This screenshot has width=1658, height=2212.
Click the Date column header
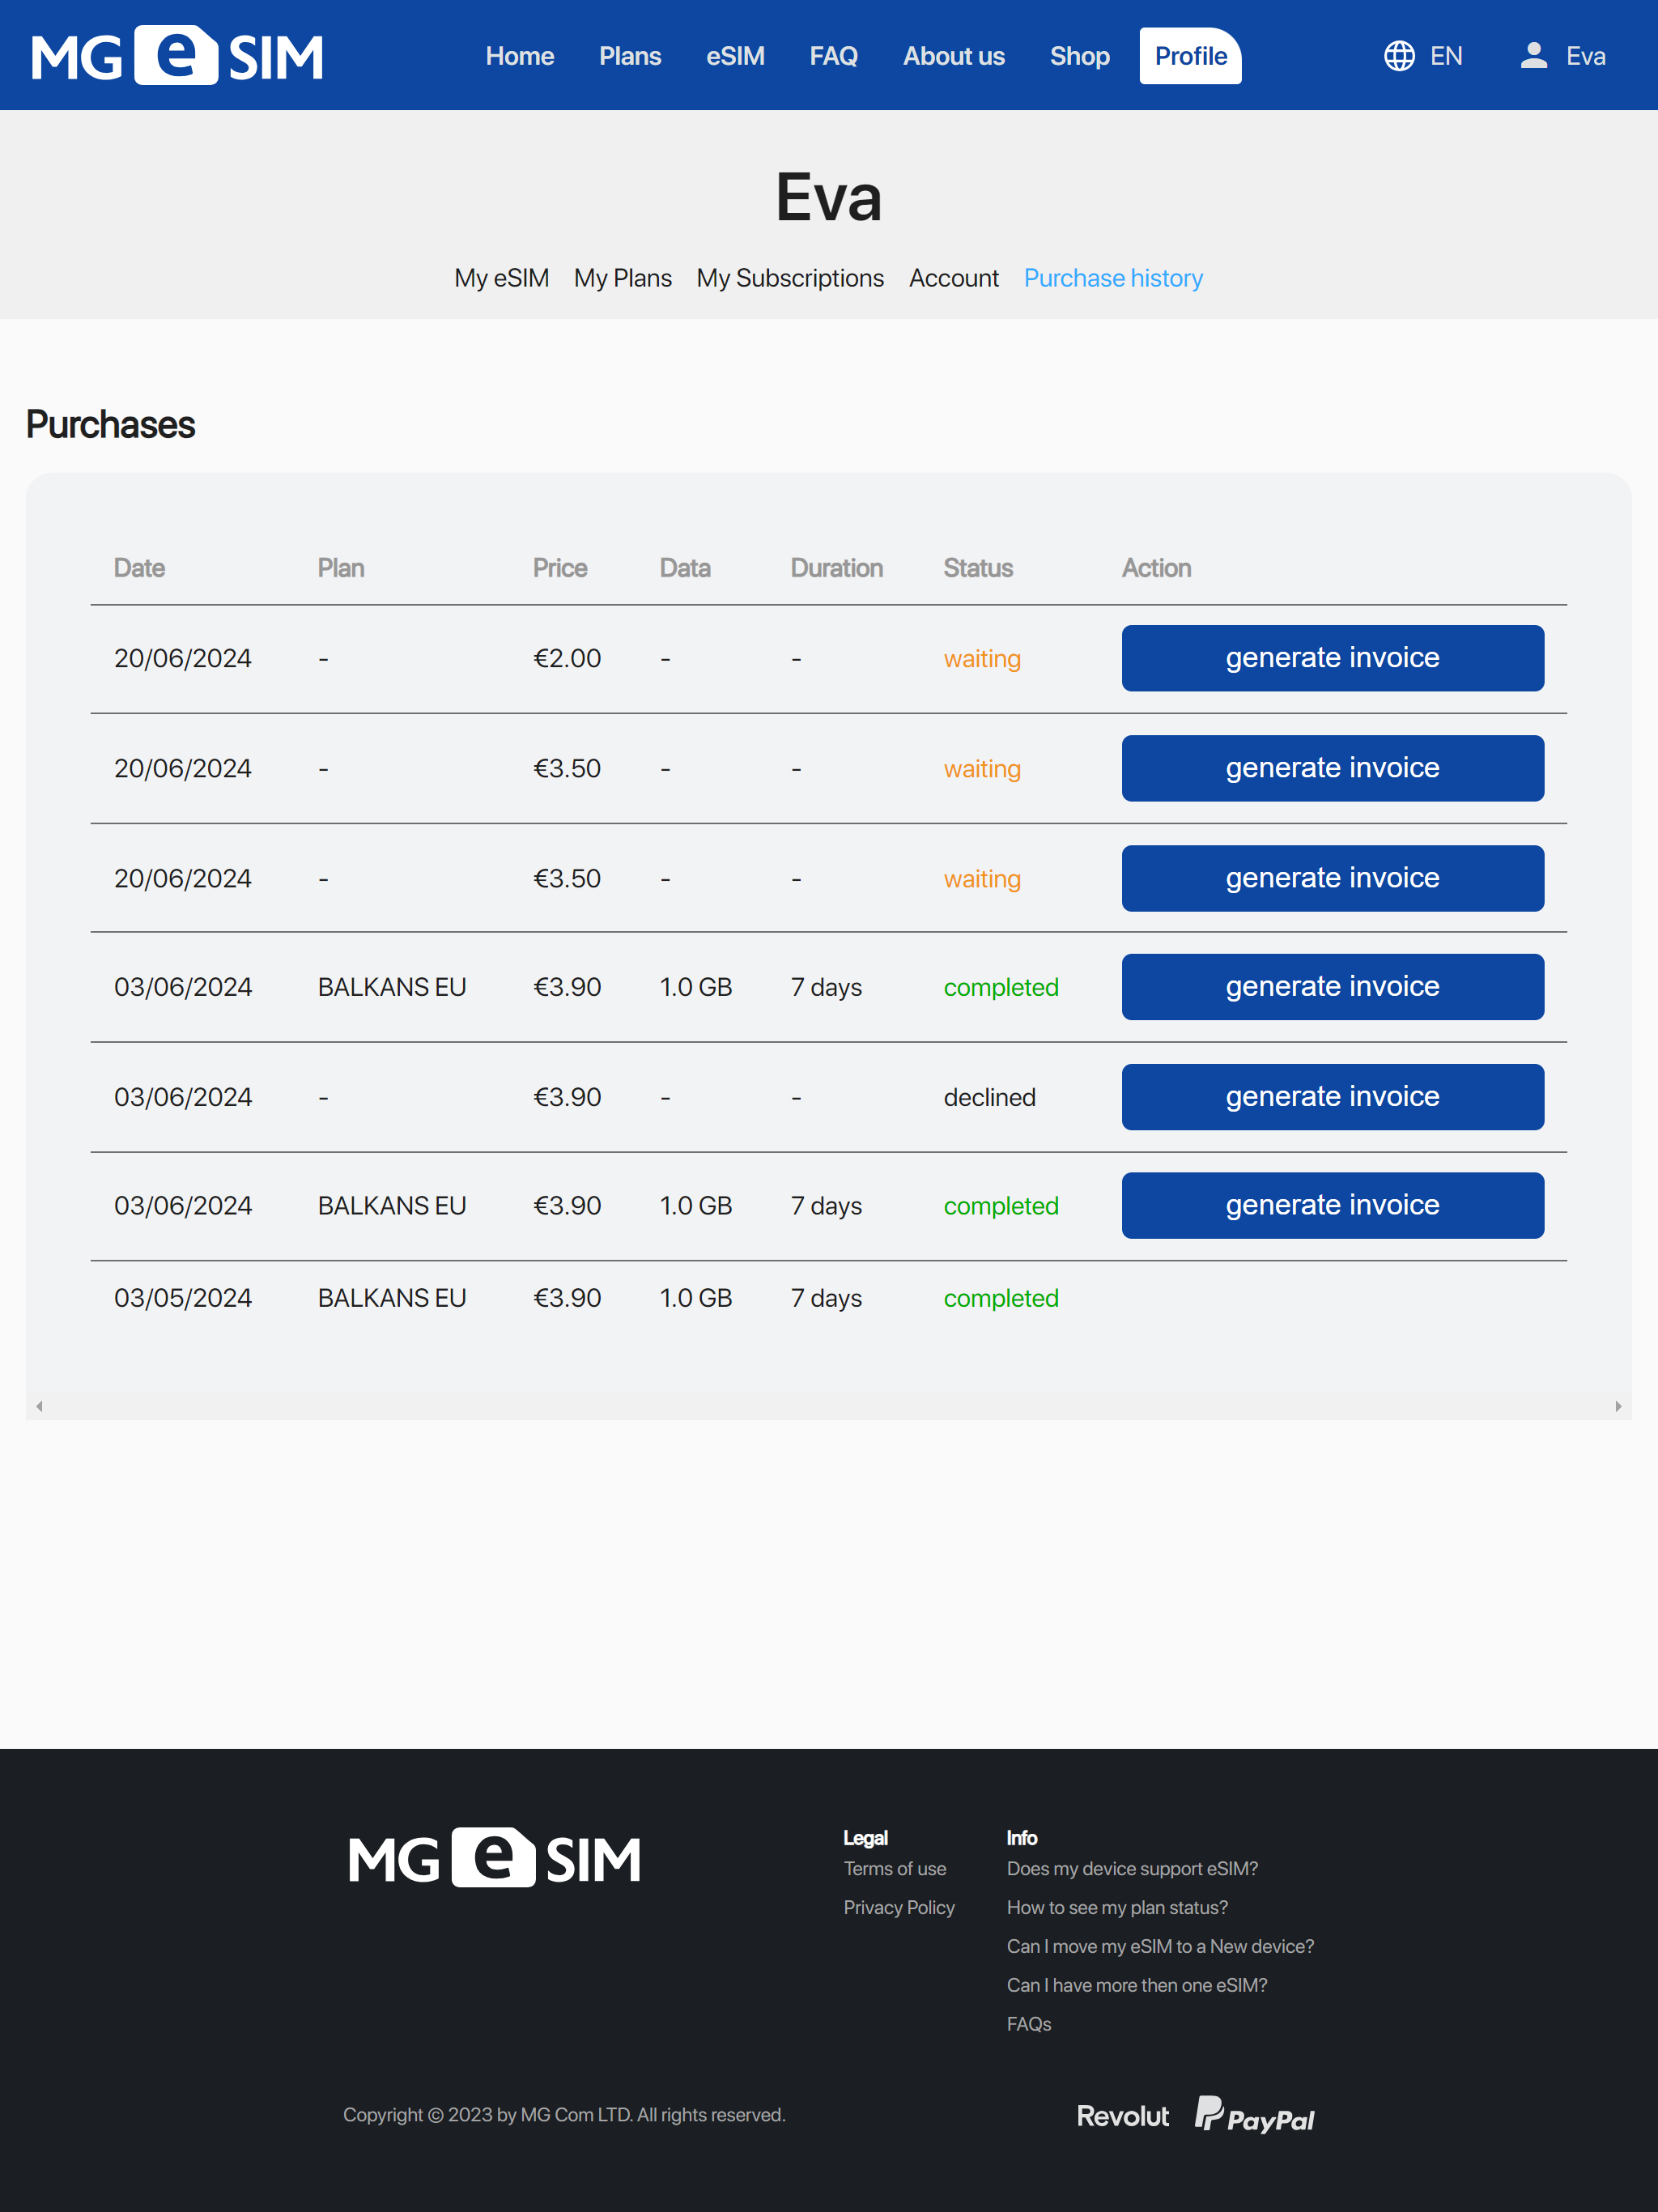pyautogui.click(x=139, y=568)
